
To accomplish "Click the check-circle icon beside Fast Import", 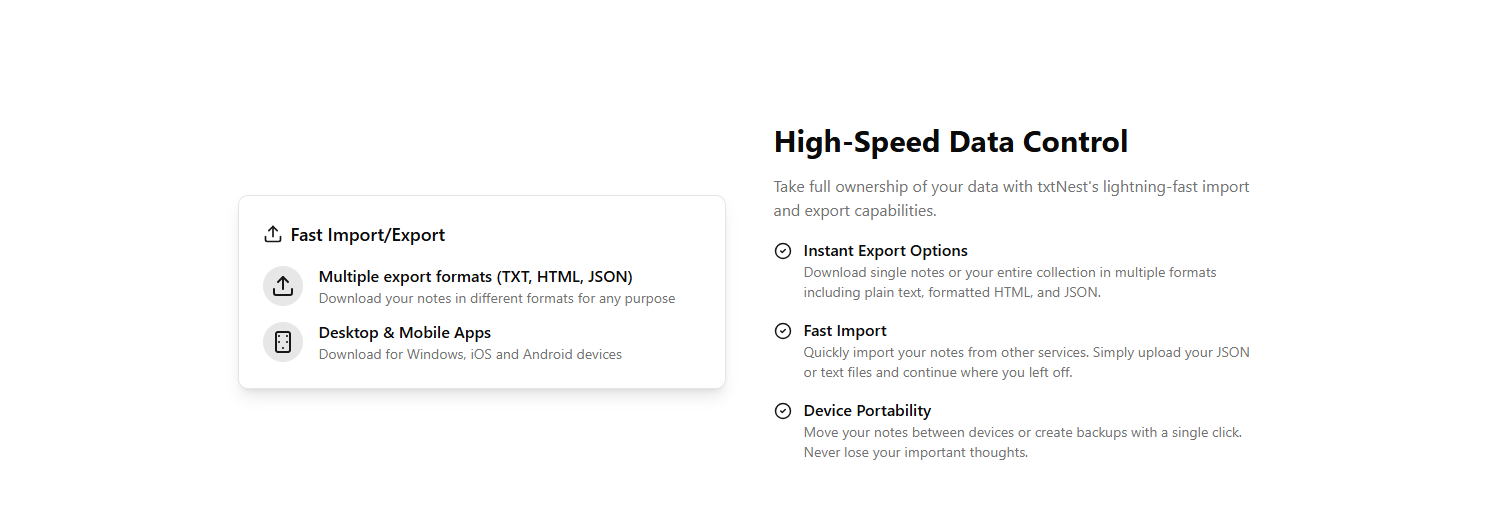I will click(783, 331).
